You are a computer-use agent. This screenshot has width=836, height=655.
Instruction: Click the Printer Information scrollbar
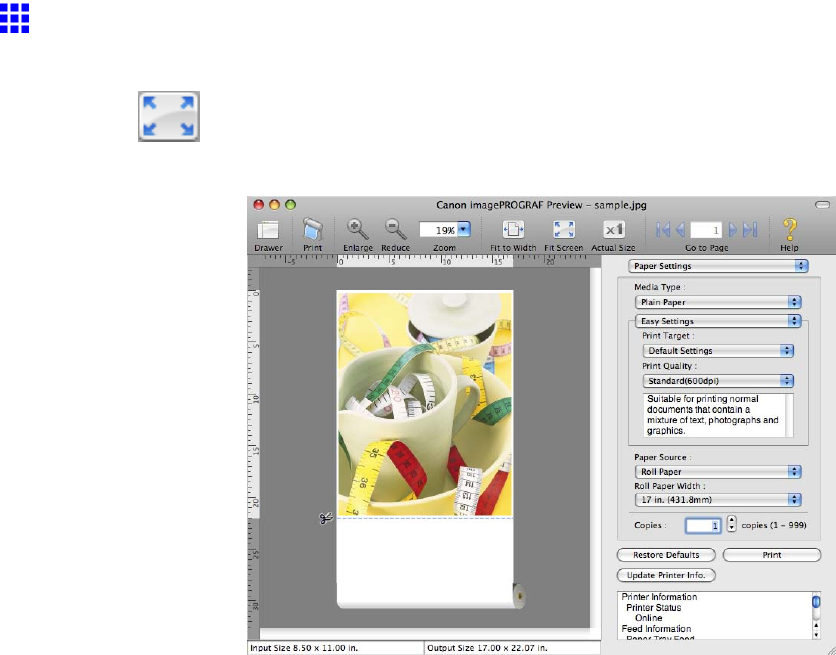tap(816, 616)
